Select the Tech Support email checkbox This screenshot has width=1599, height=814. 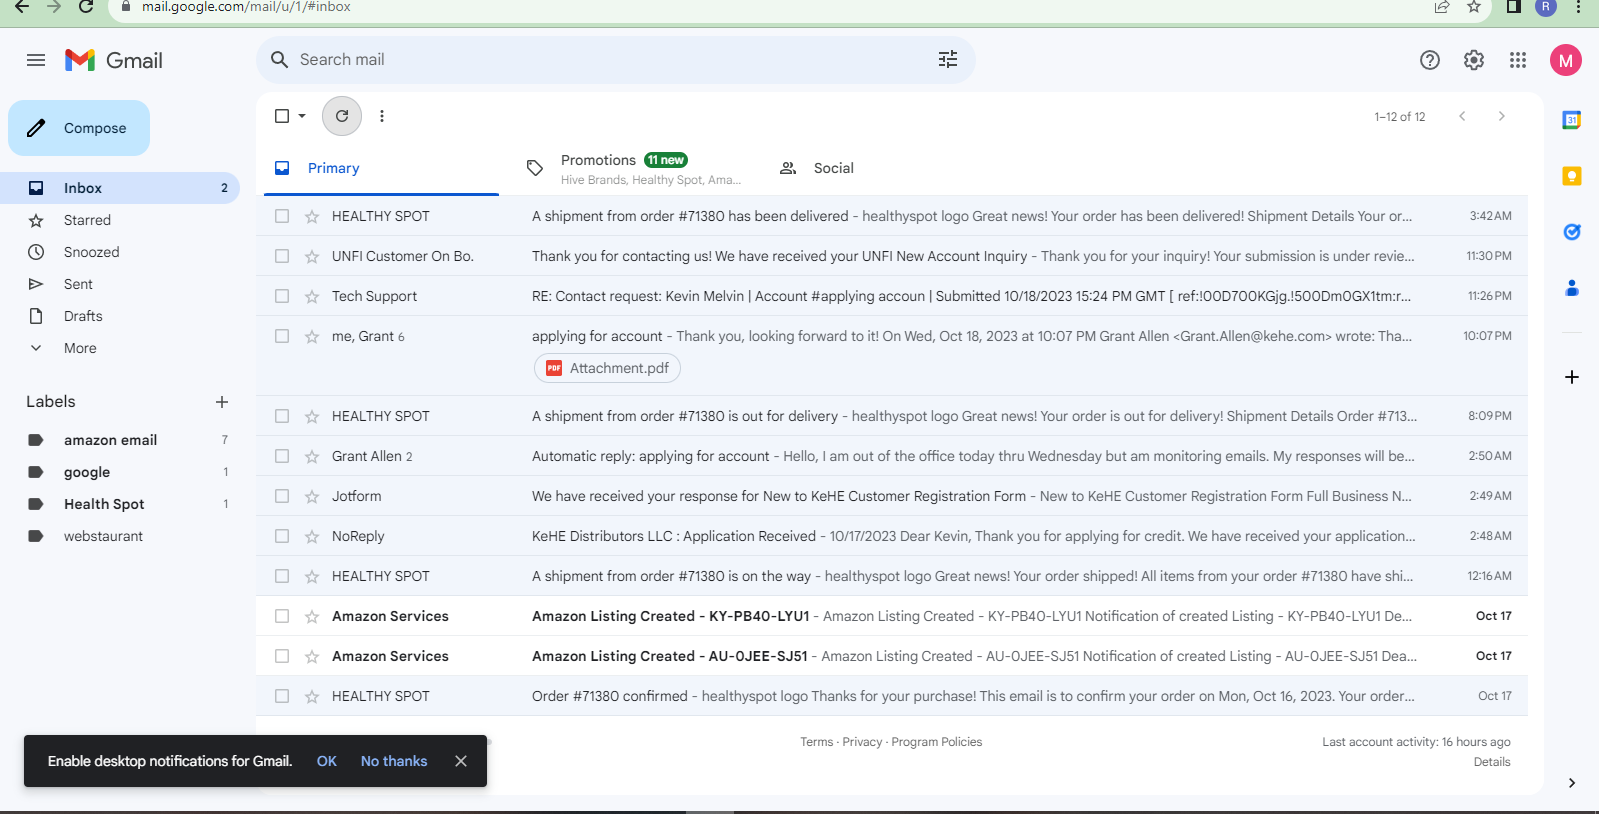coord(282,296)
